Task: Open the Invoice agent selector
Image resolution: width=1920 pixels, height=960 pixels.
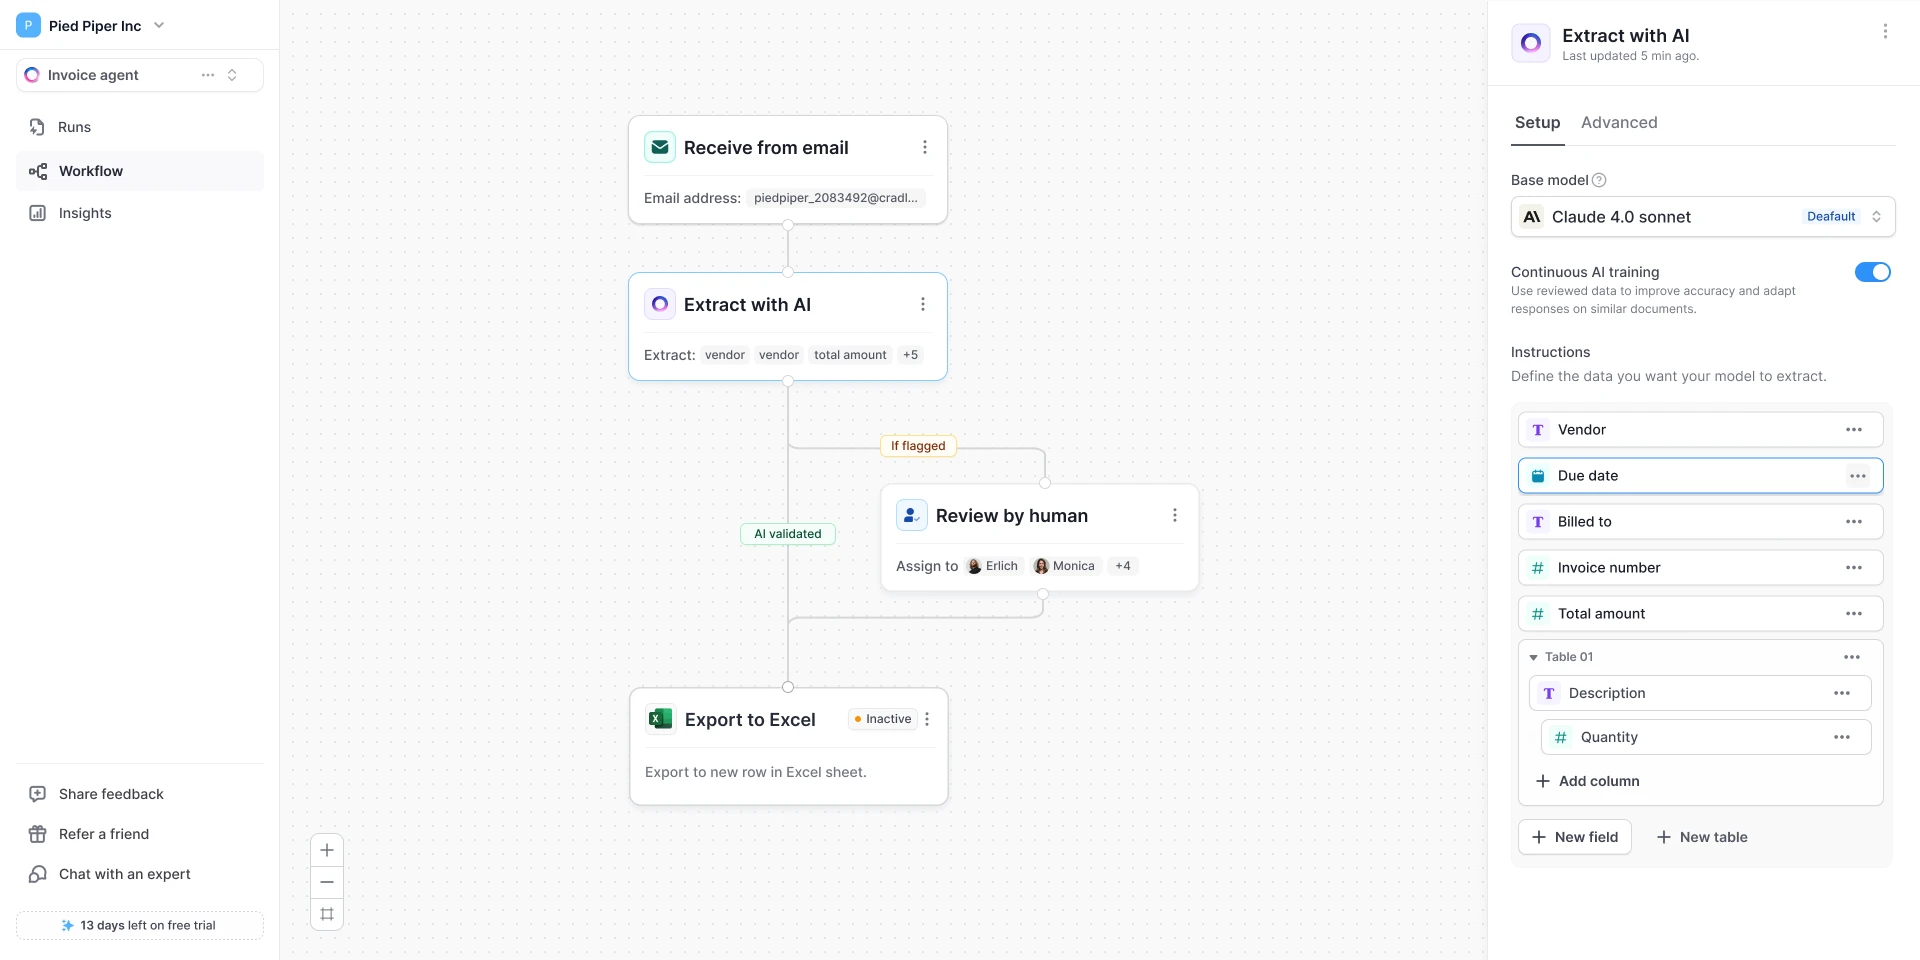Action: click(x=140, y=75)
